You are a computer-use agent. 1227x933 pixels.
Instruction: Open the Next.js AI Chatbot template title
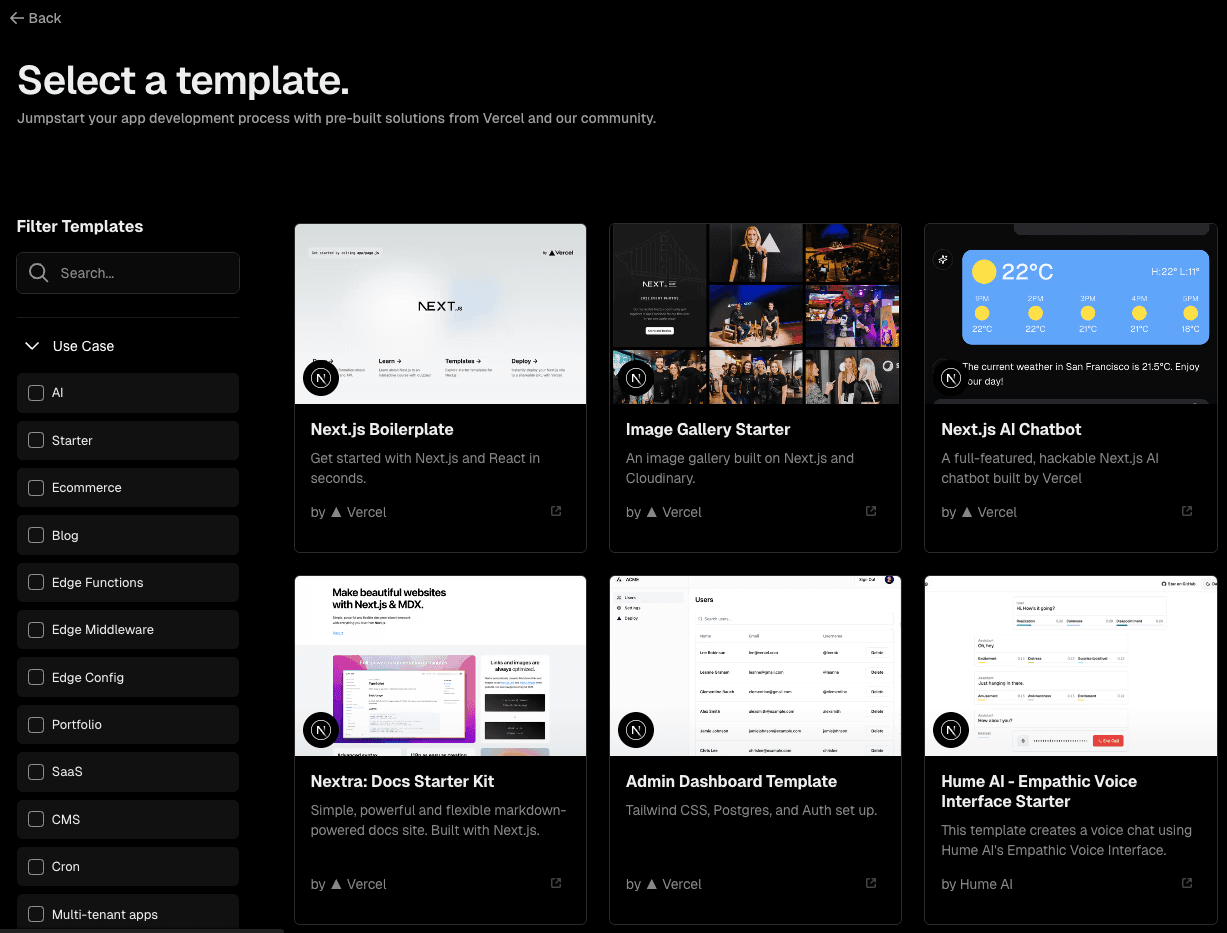click(x=1011, y=429)
